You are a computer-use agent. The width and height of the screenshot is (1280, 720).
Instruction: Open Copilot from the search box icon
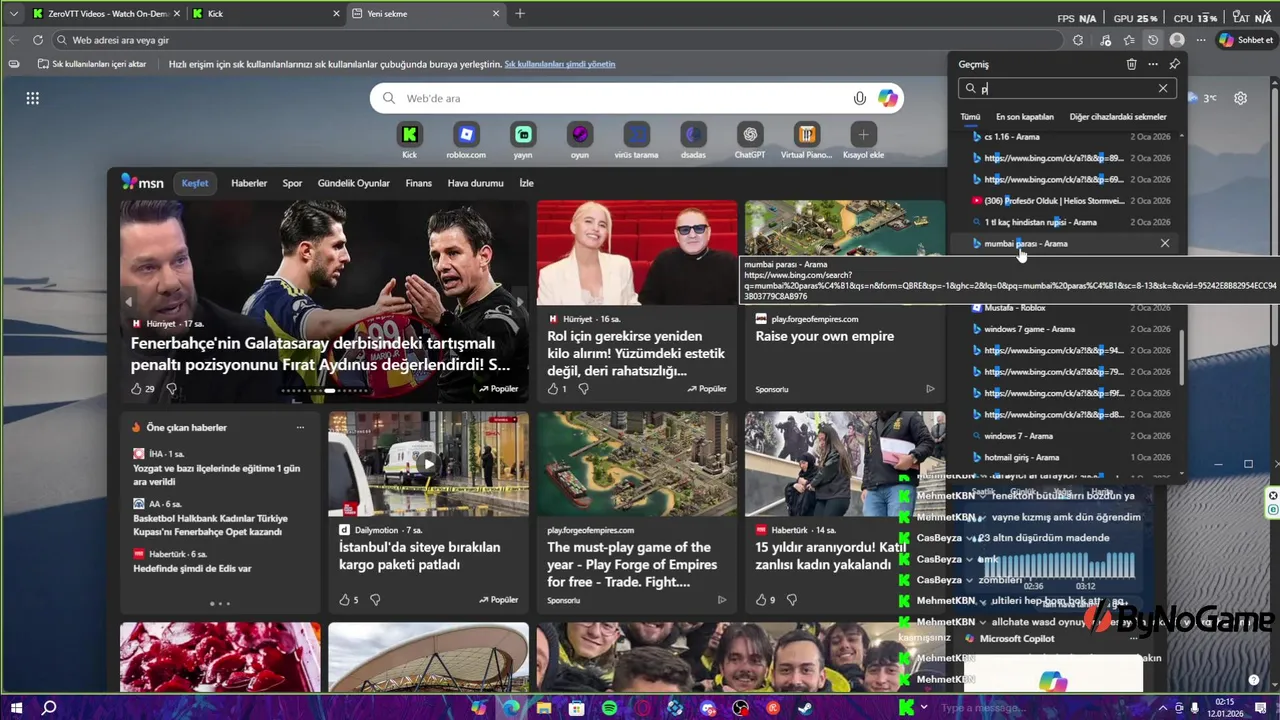tap(888, 98)
